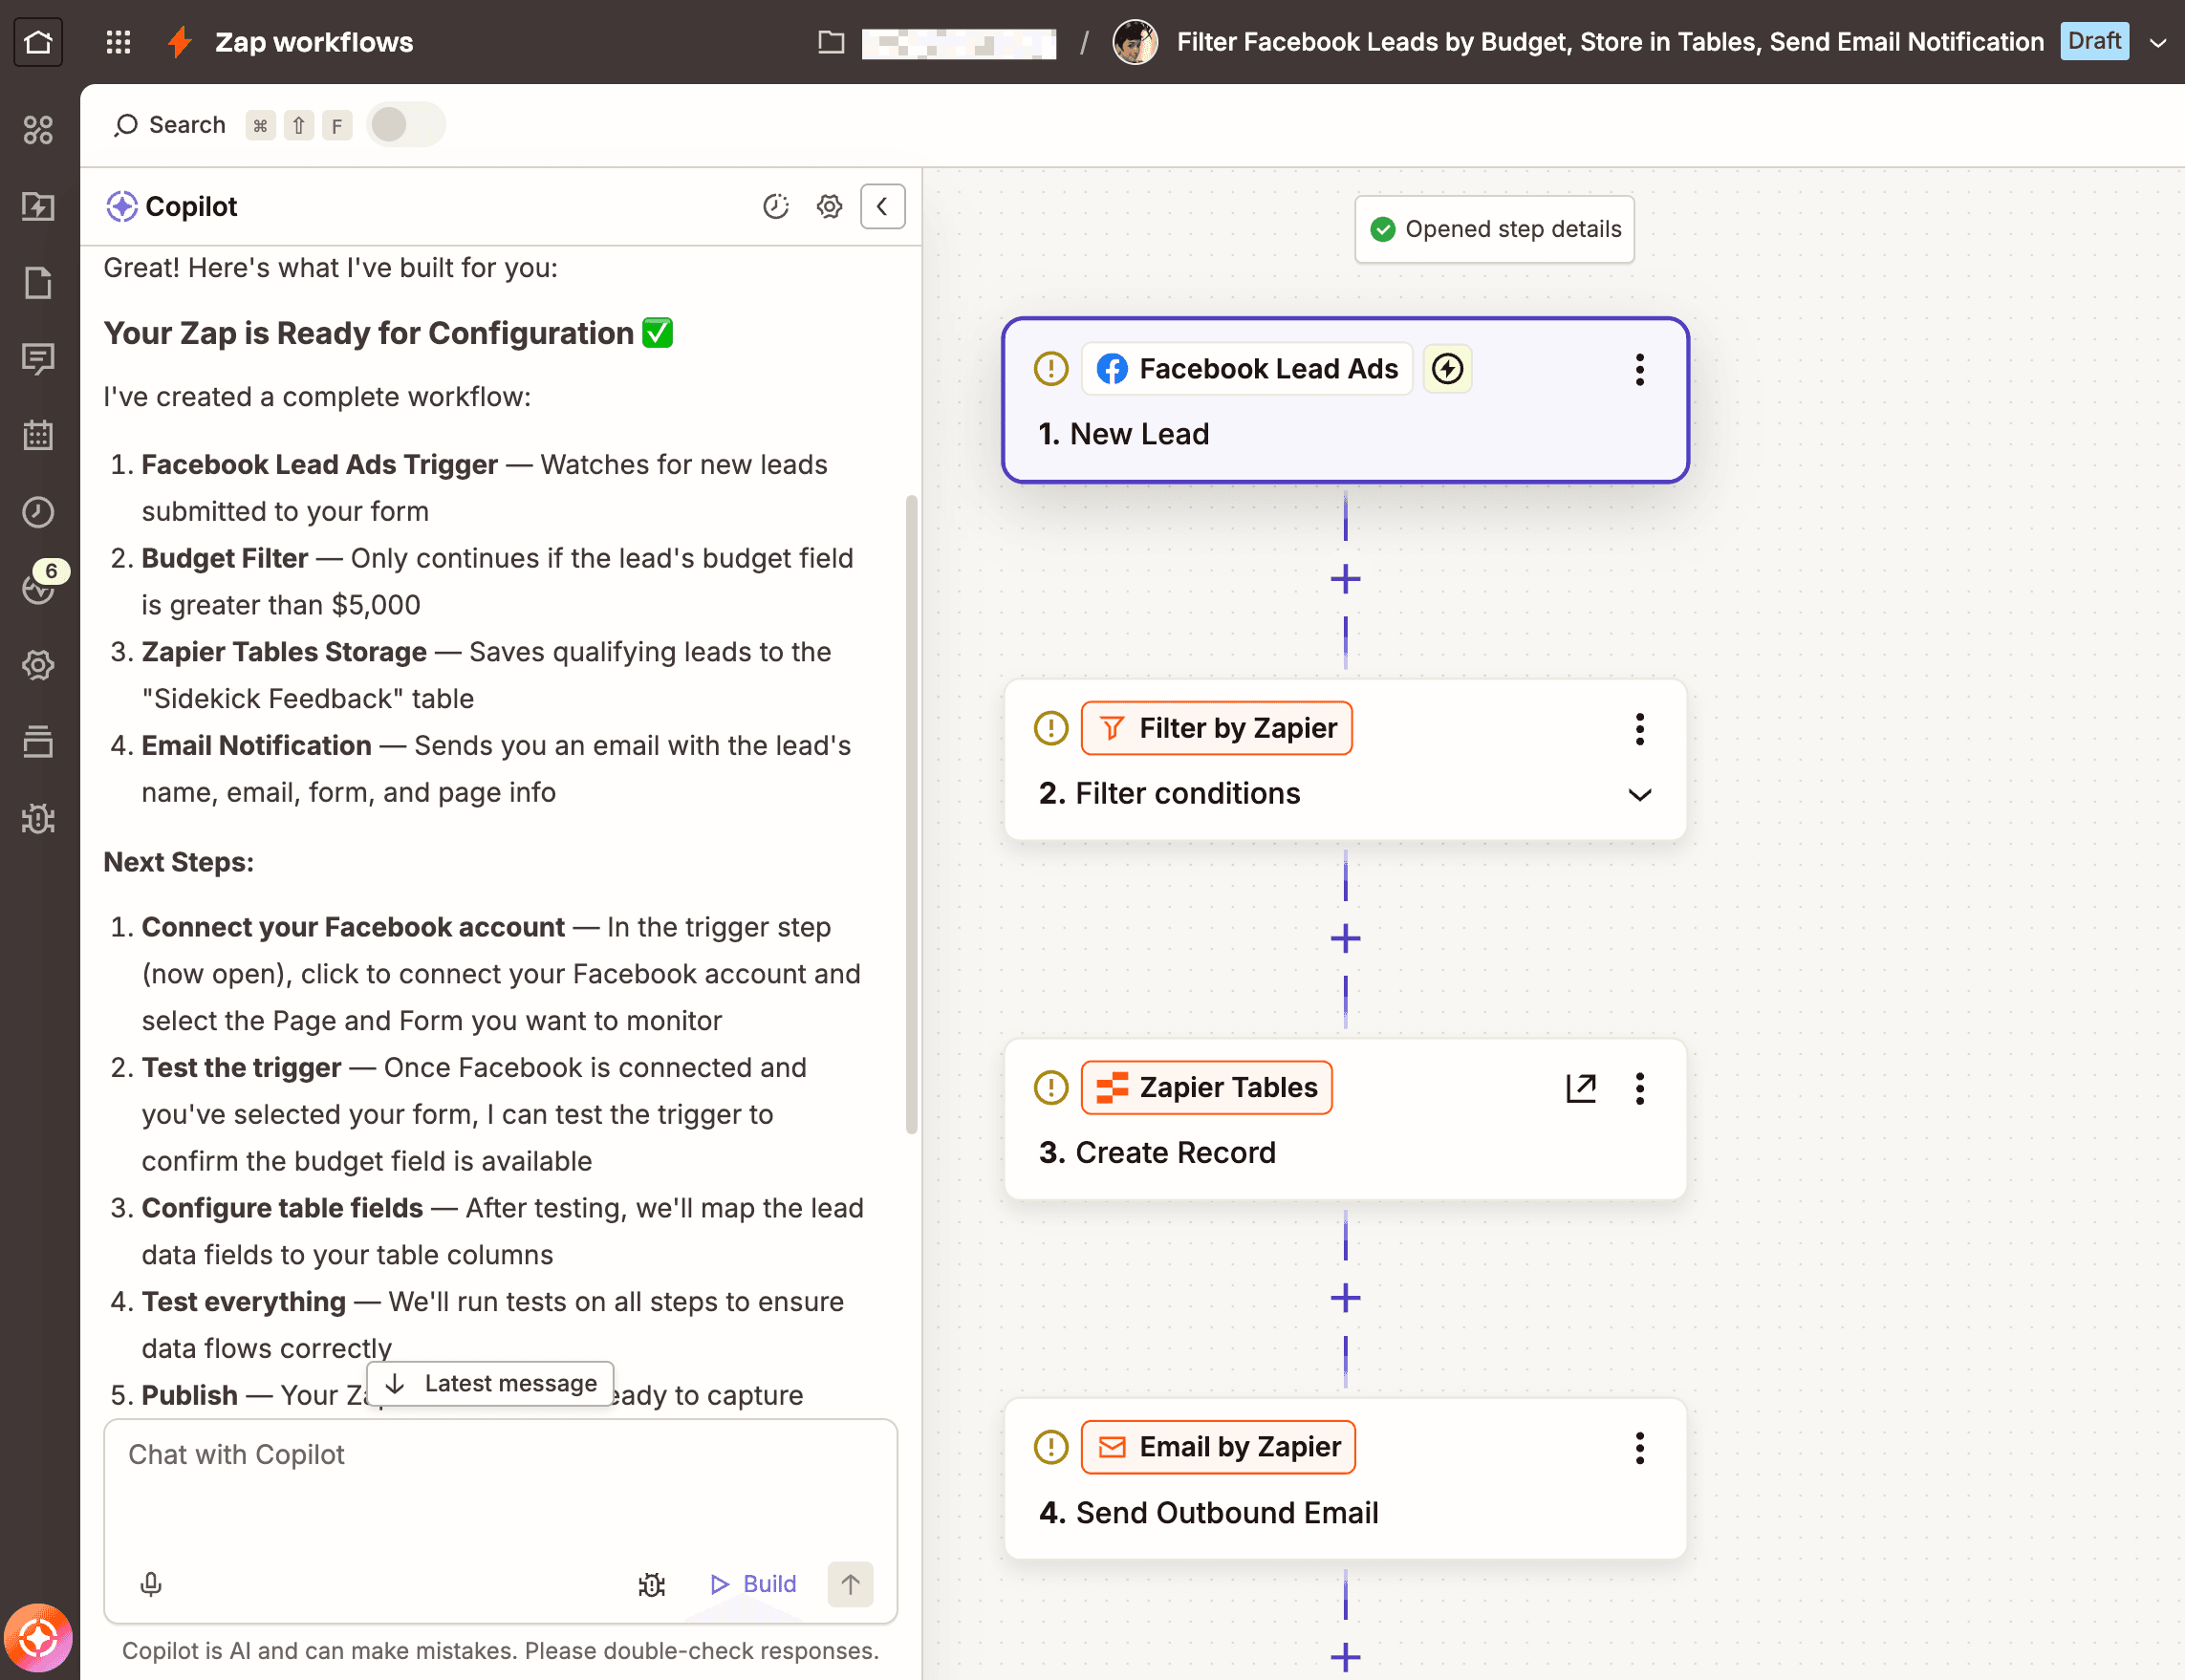Open the folder icon in breadcrumb
2185x1680 pixels.
point(831,42)
